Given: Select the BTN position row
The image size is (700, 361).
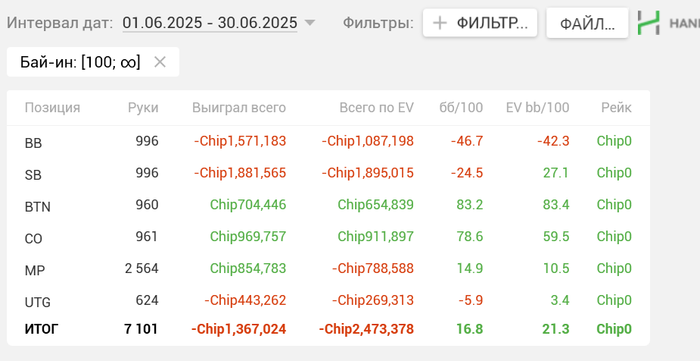Looking at the screenshot, I should (x=328, y=205).
